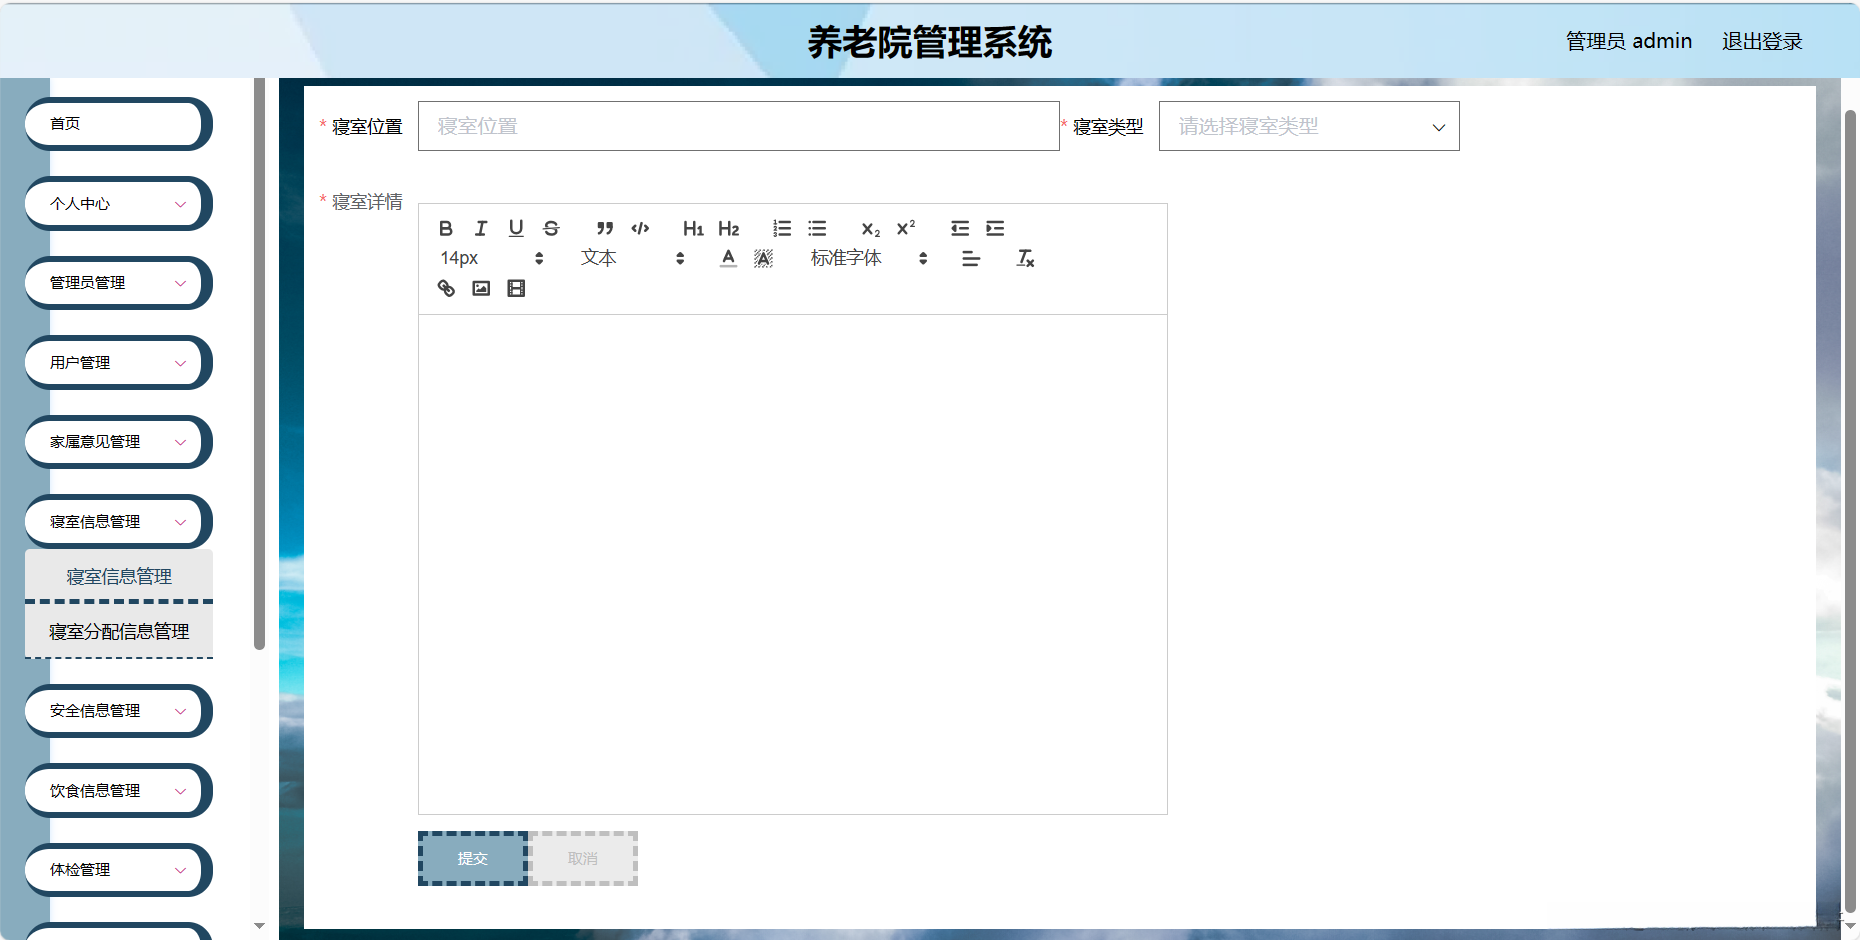Insert a hyperlink

click(x=446, y=288)
